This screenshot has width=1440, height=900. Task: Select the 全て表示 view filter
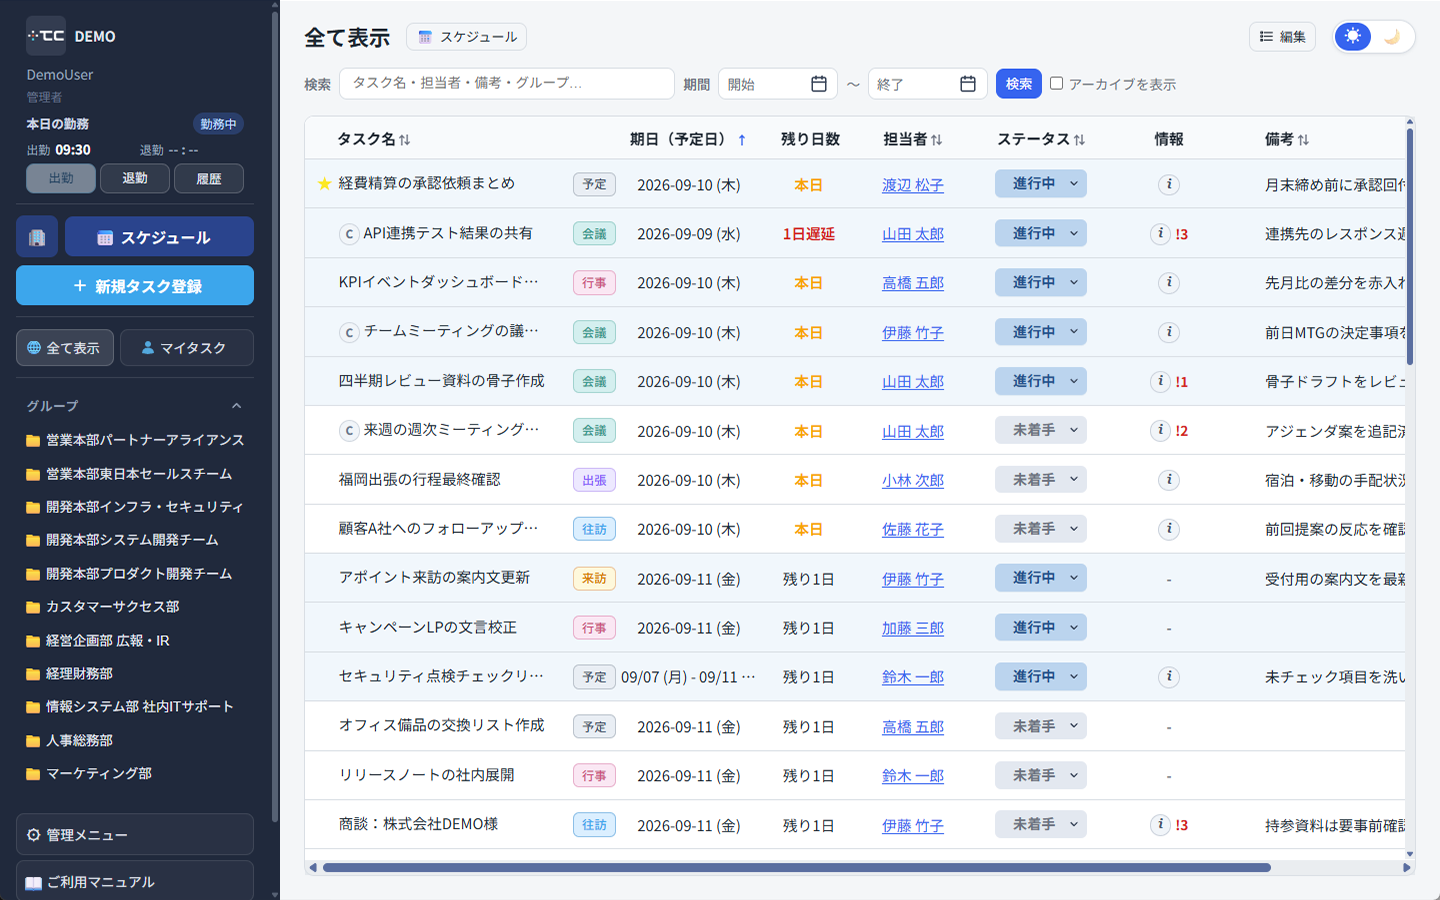(64, 348)
